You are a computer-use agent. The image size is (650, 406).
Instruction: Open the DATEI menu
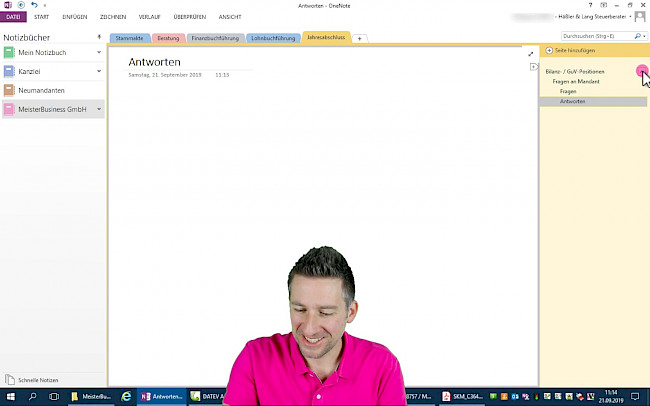pos(14,17)
